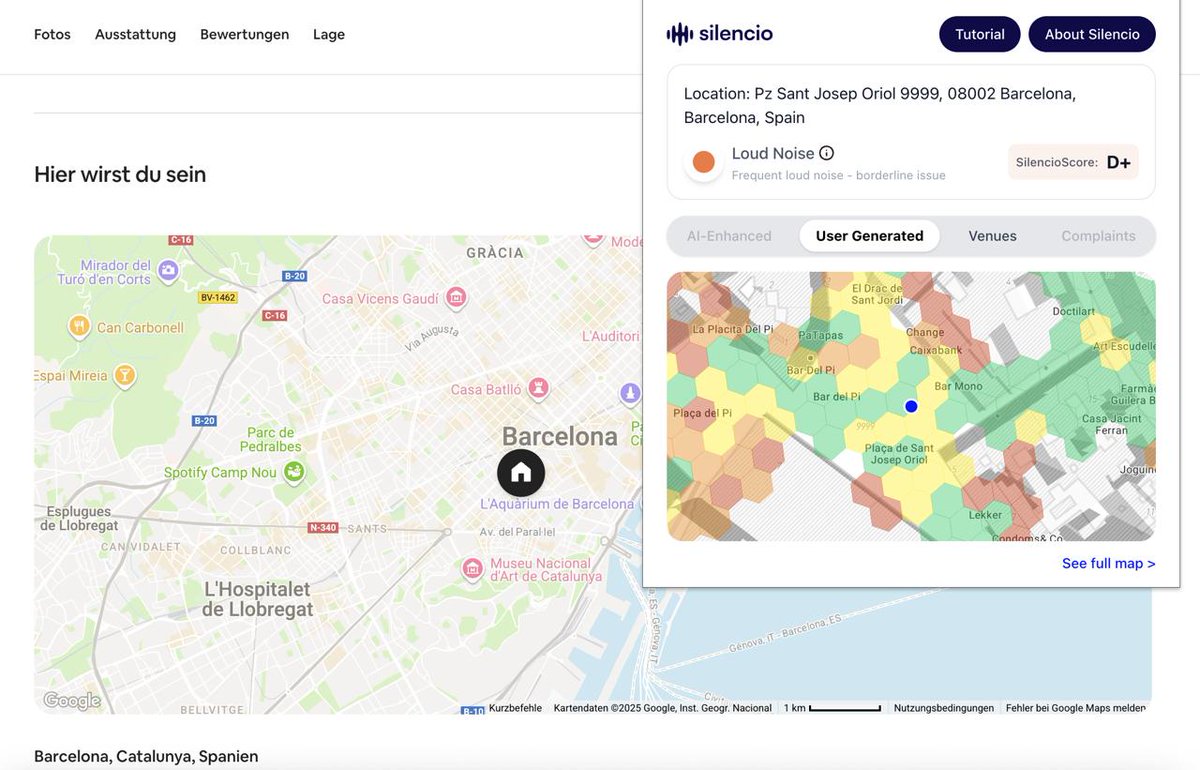This screenshot has height=770, width=1200.
Task: Click the L'Aquàrium de Barcelona label
Action: pos(557,504)
